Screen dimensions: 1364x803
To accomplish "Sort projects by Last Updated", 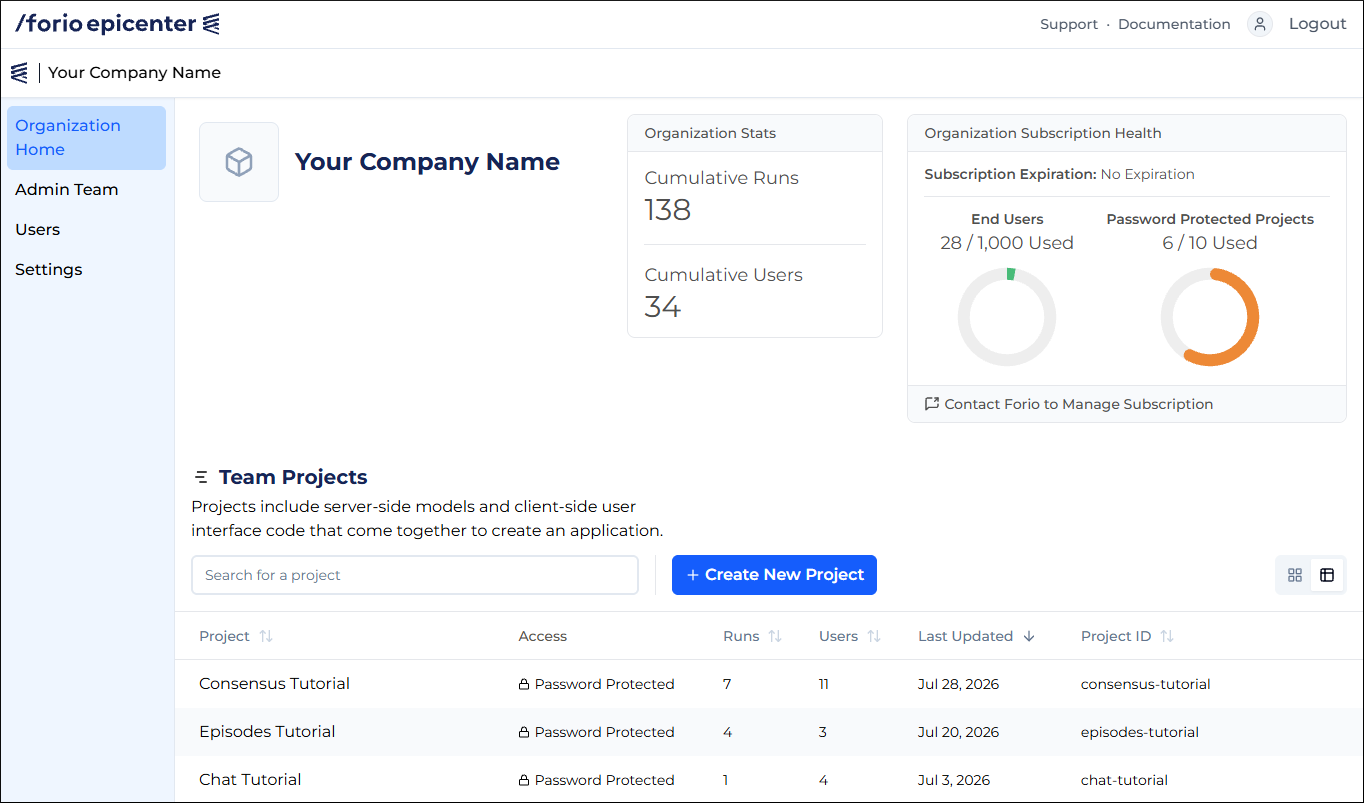I will [x=976, y=636].
